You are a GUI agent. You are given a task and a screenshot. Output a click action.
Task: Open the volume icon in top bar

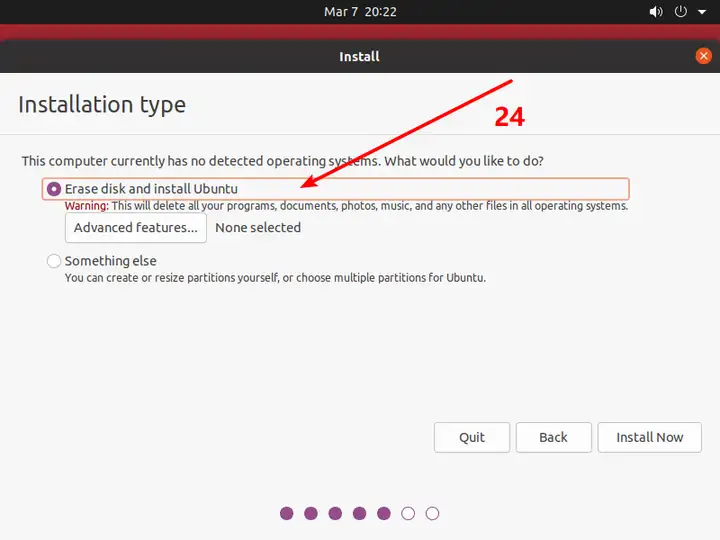tap(656, 11)
